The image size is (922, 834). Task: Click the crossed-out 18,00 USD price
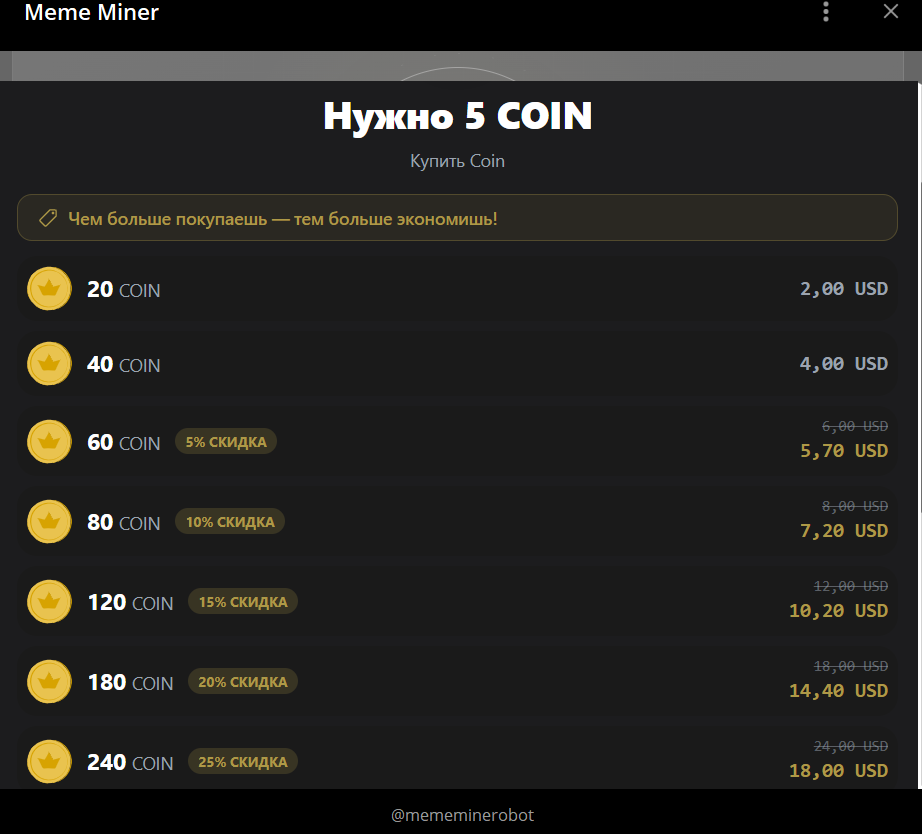pyautogui.click(x=851, y=666)
